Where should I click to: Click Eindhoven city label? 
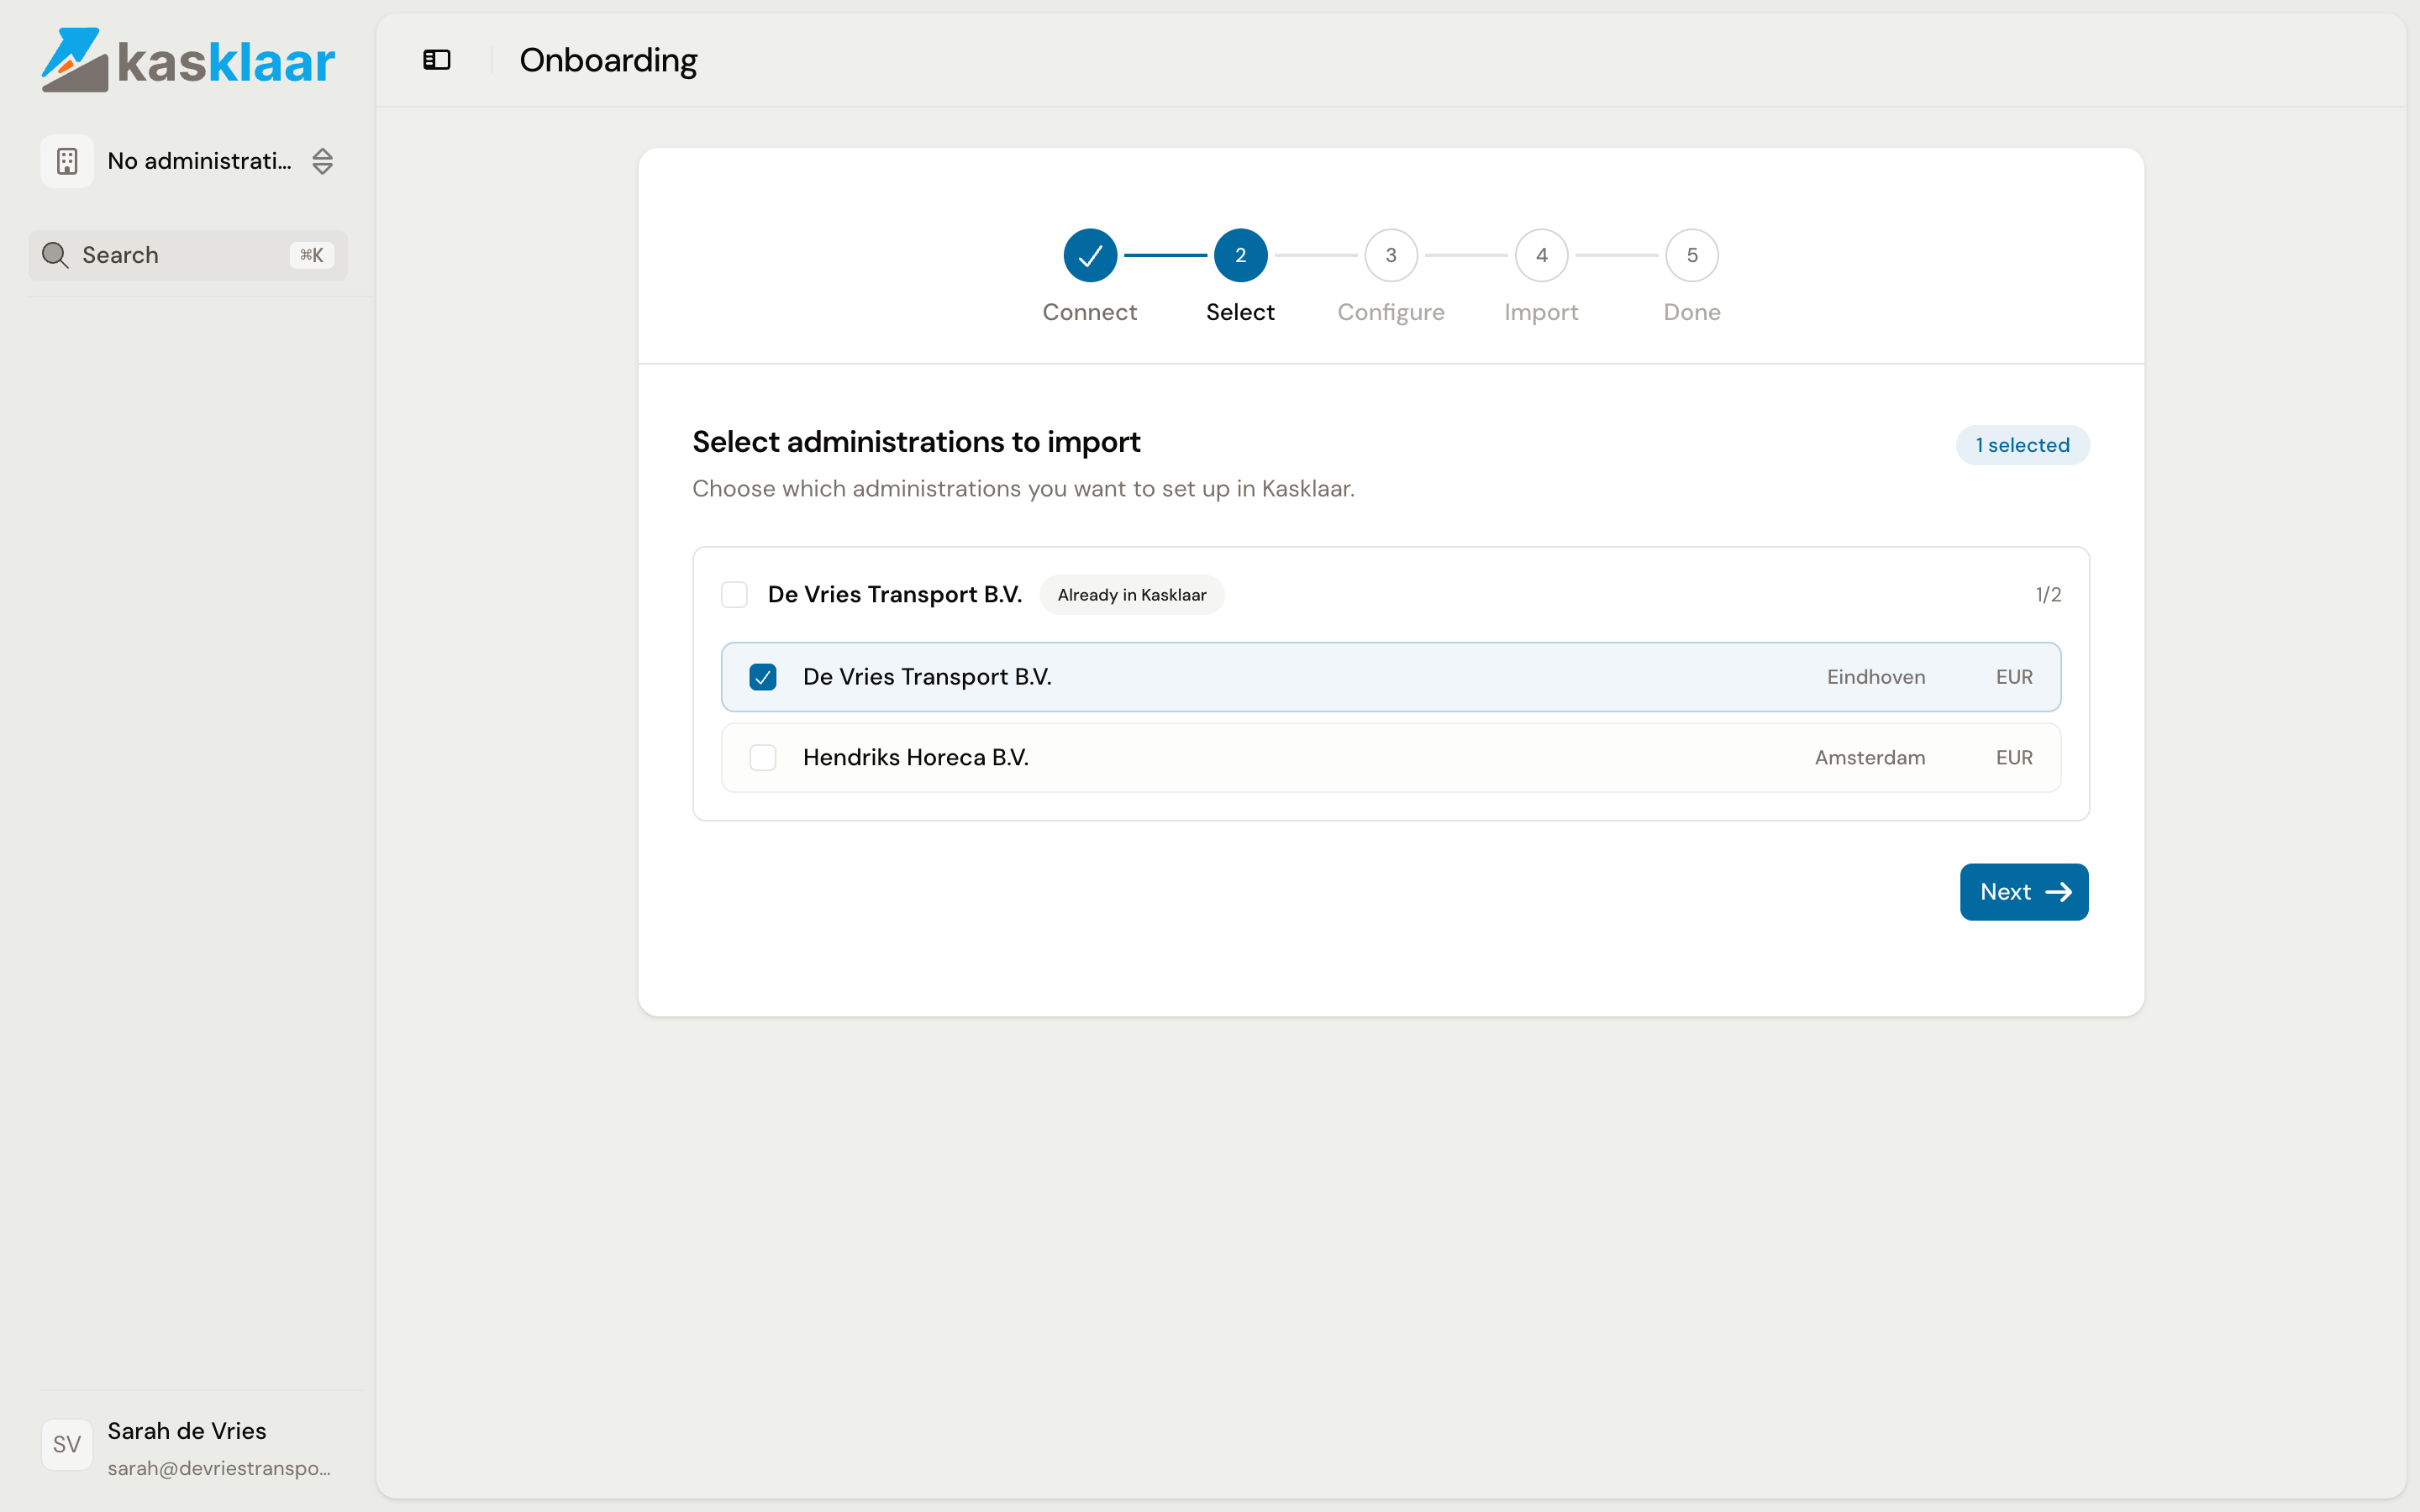[1876, 677]
